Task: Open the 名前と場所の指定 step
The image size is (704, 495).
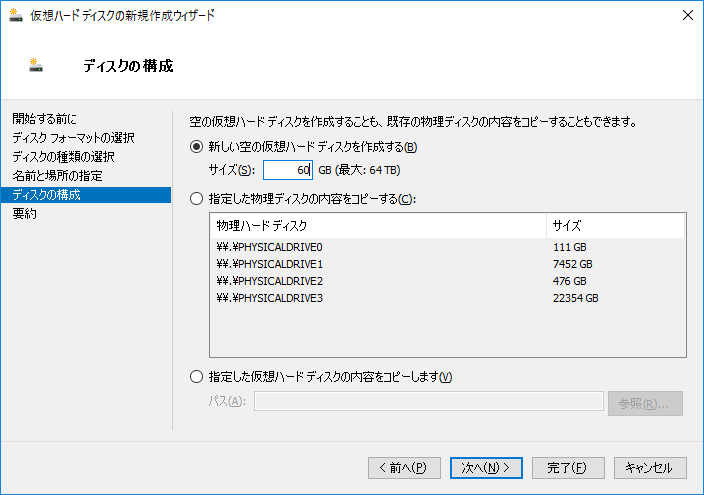Action: pos(57,175)
